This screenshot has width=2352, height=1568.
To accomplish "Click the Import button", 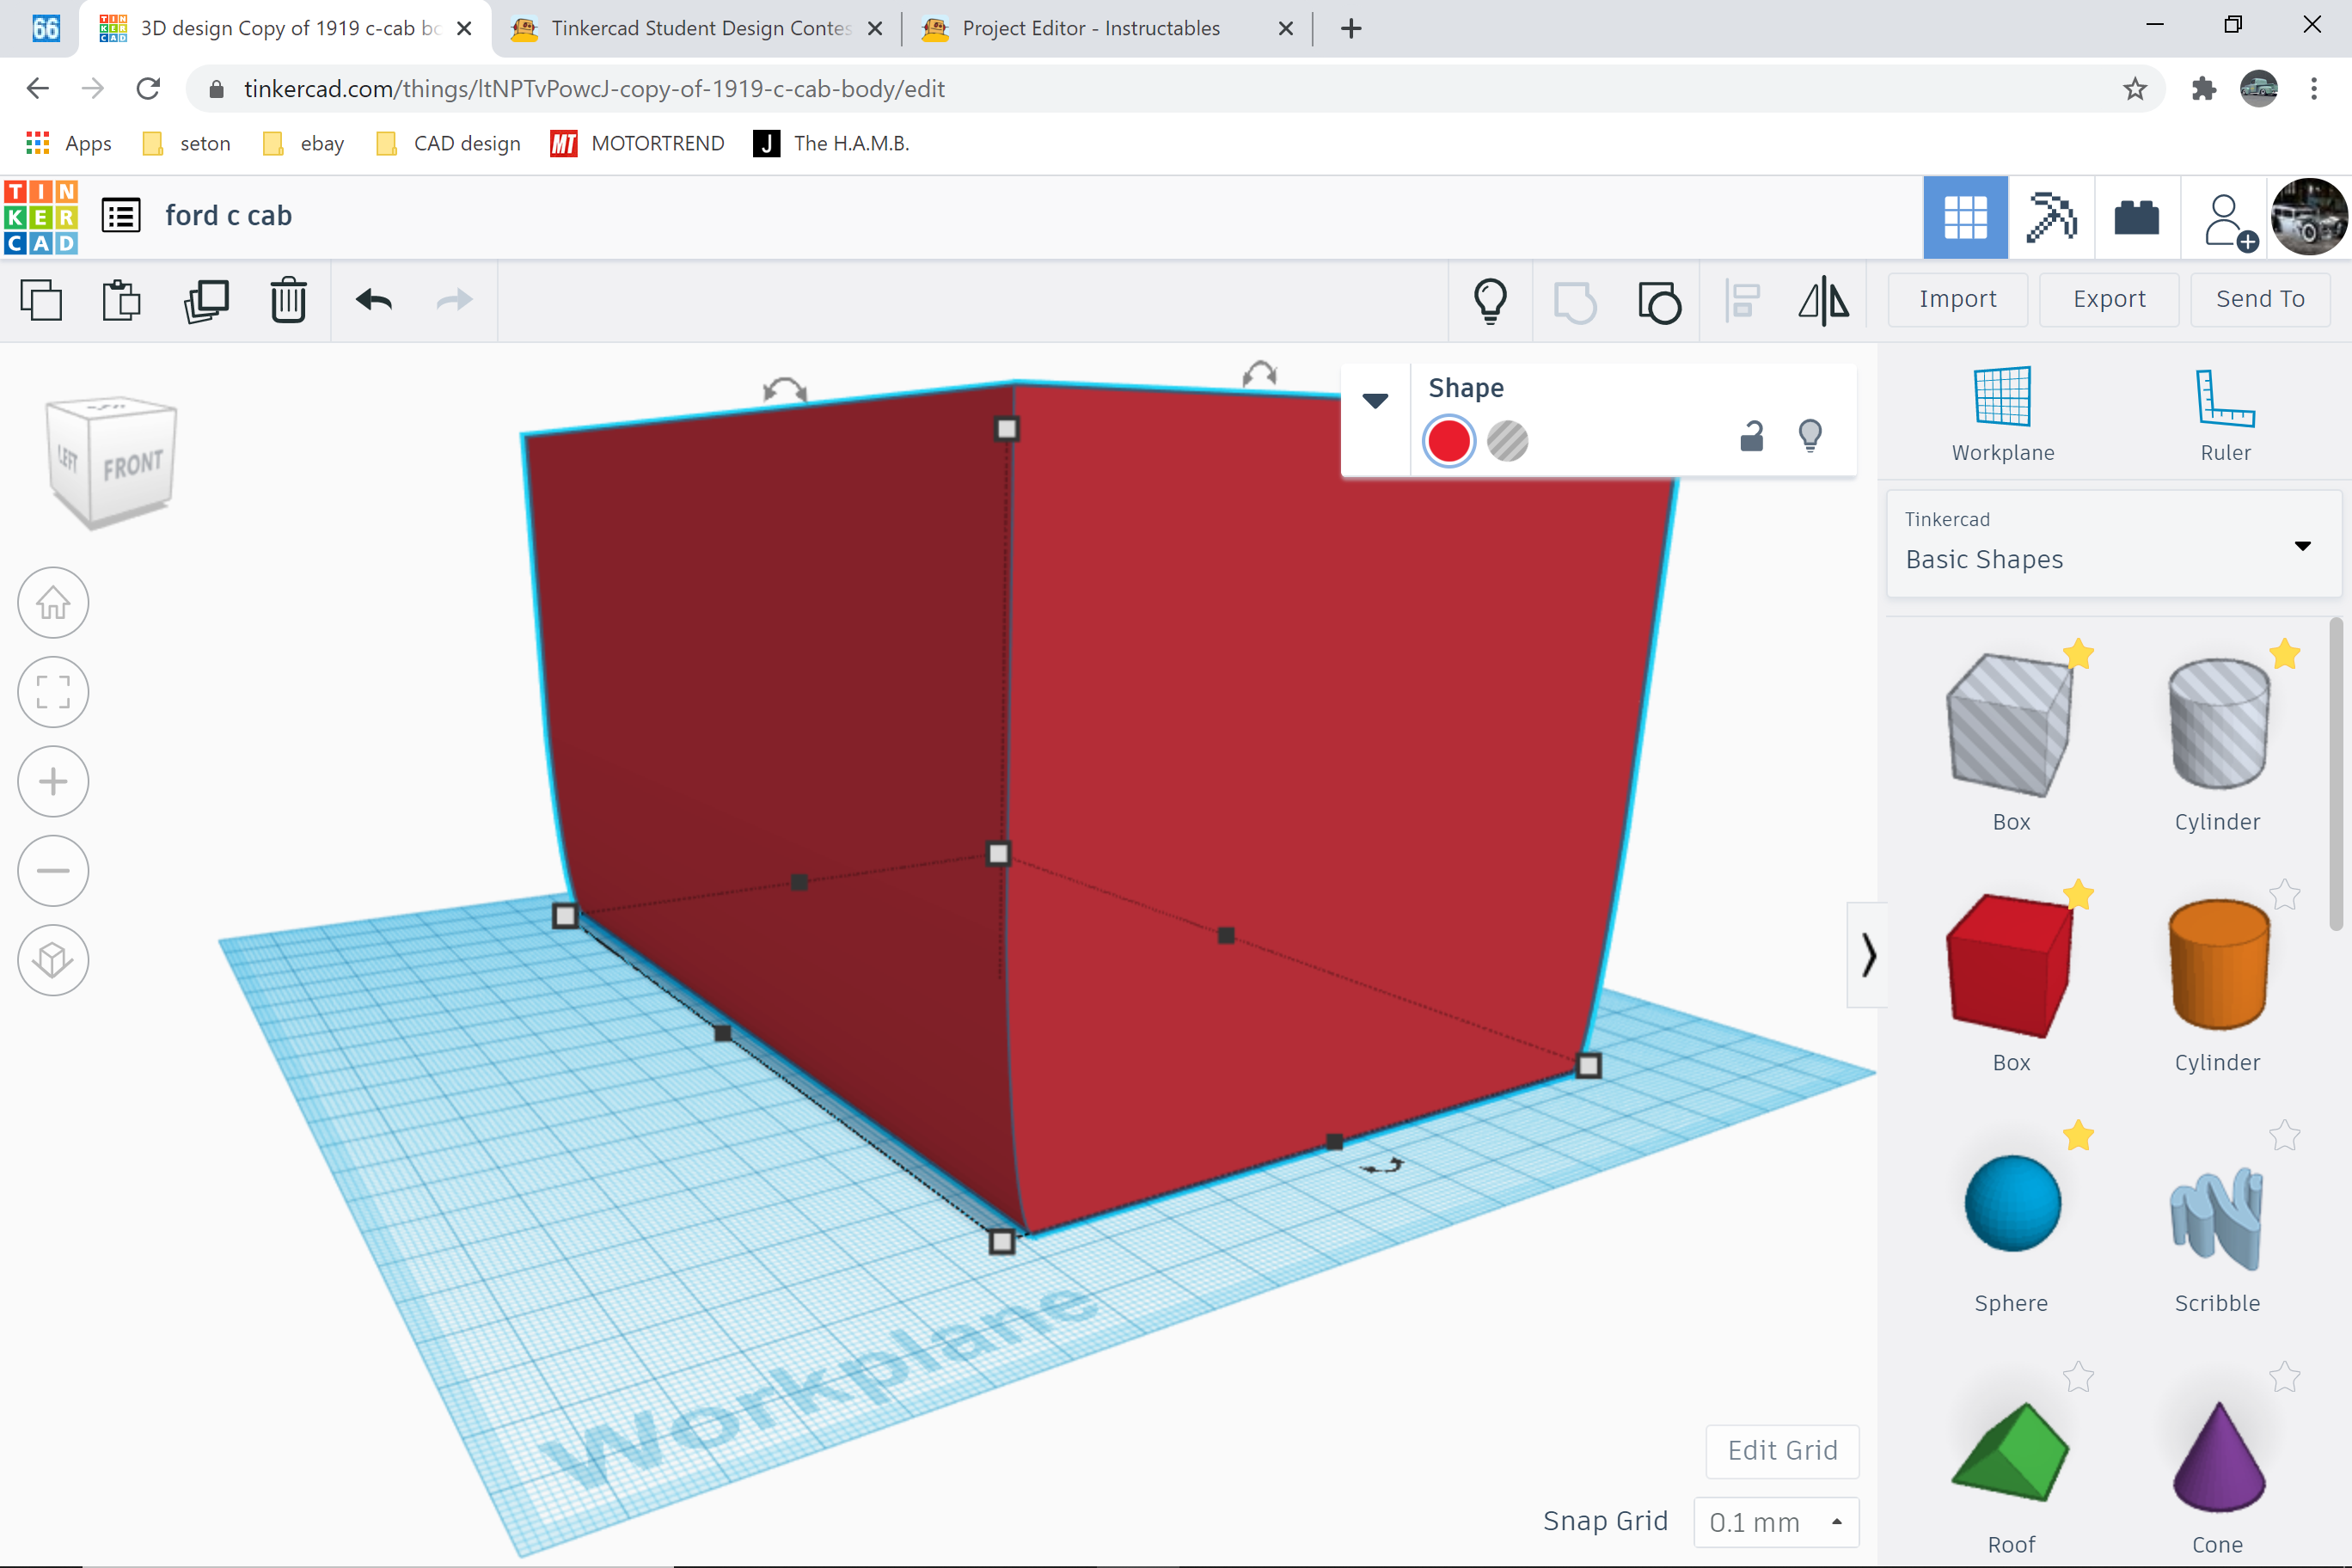I will [1958, 299].
